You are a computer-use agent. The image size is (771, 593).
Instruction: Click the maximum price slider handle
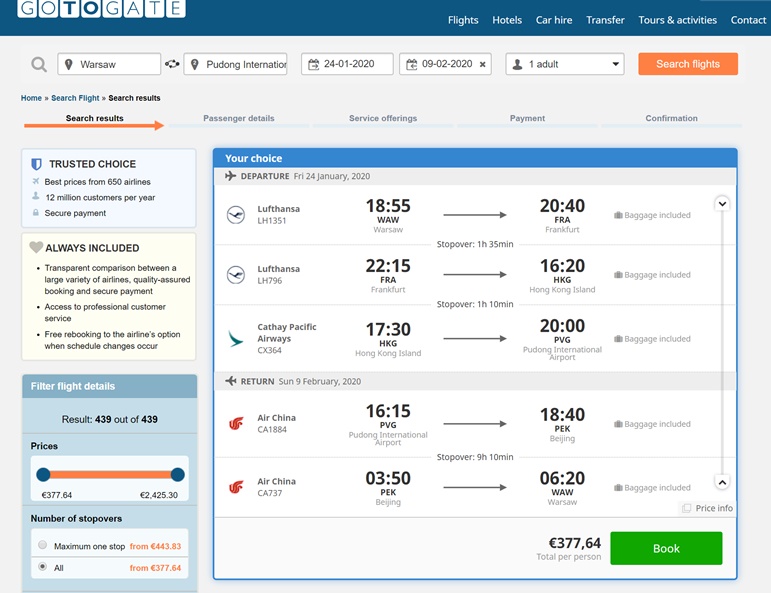[178, 474]
